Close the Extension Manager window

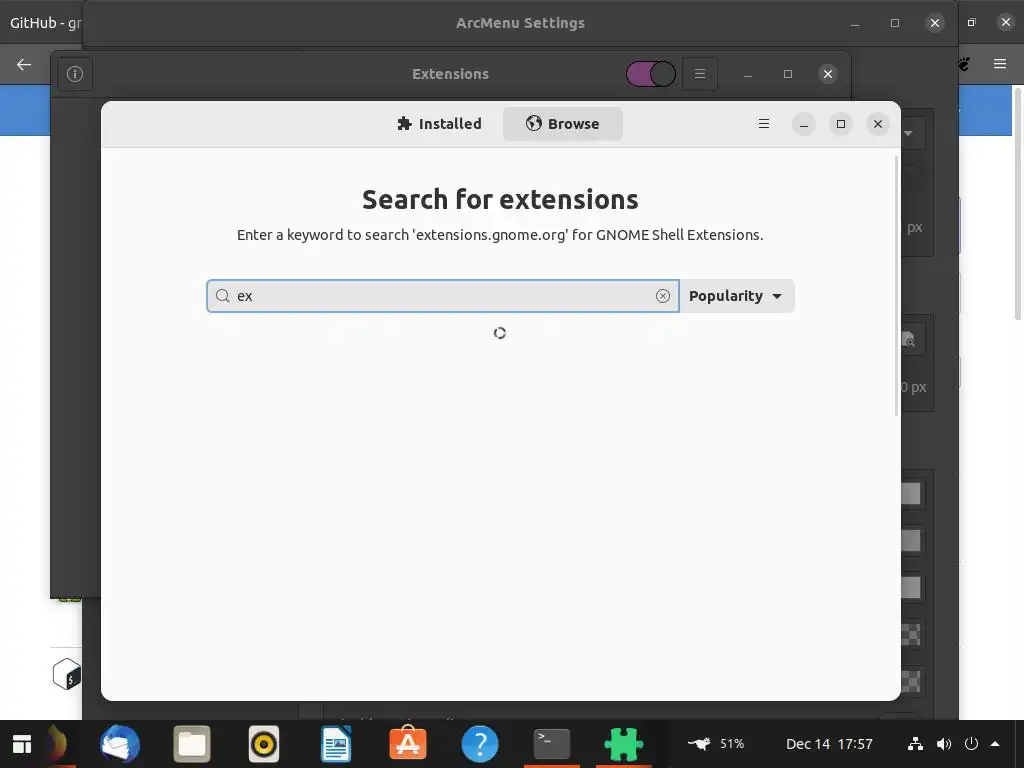pos(878,124)
